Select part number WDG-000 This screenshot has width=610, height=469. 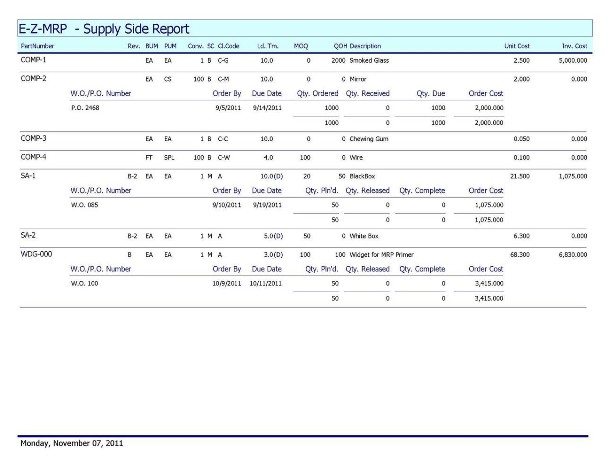36,254
